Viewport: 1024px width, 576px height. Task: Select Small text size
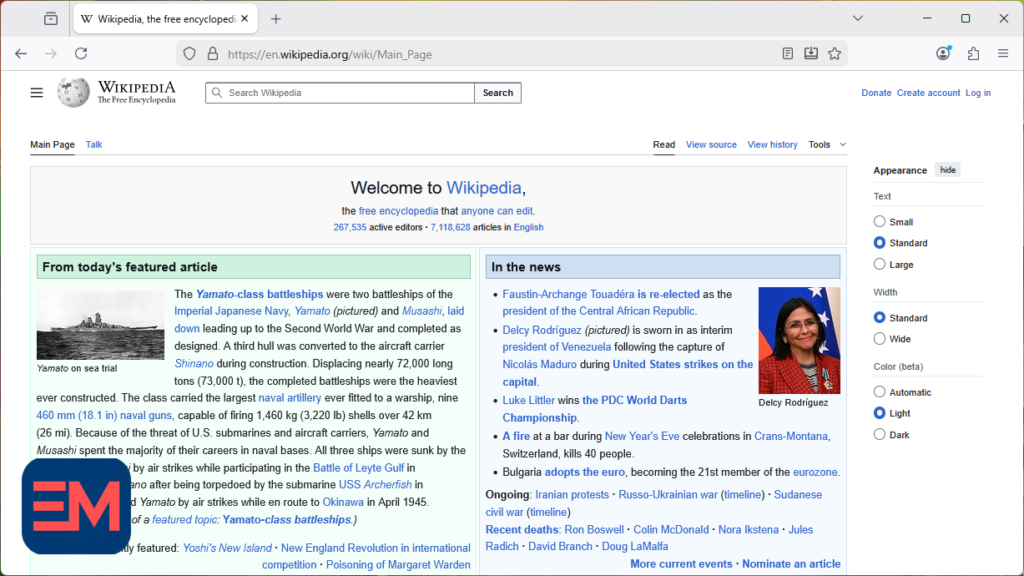point(880,221)
